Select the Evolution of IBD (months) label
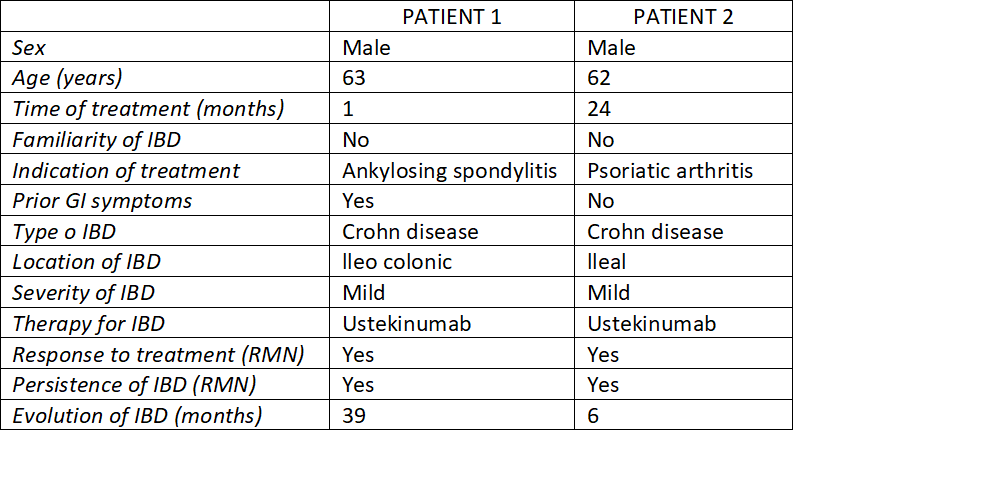 137,416
